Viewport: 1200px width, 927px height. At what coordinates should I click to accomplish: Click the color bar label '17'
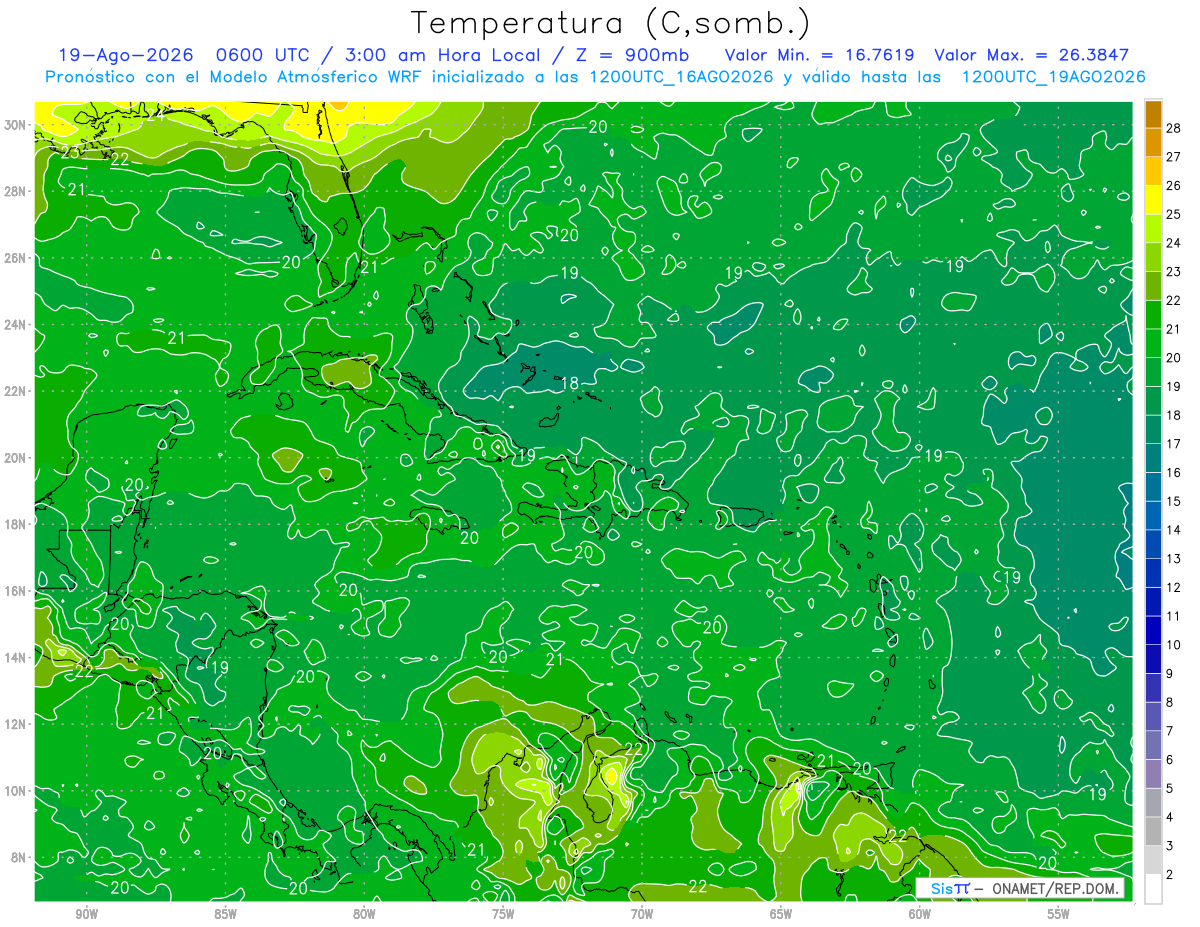[x=1174, y=444]
